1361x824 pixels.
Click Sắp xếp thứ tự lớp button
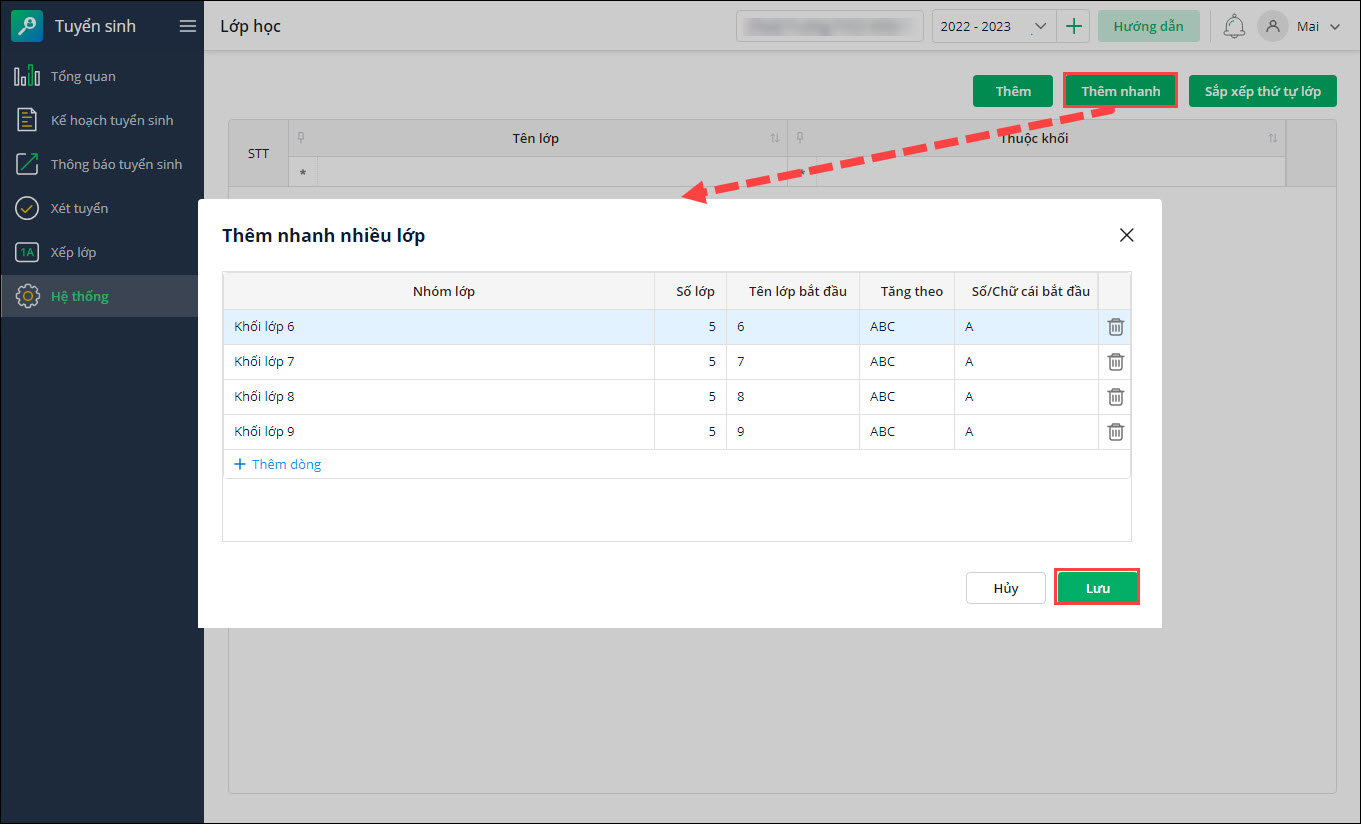1262,91
